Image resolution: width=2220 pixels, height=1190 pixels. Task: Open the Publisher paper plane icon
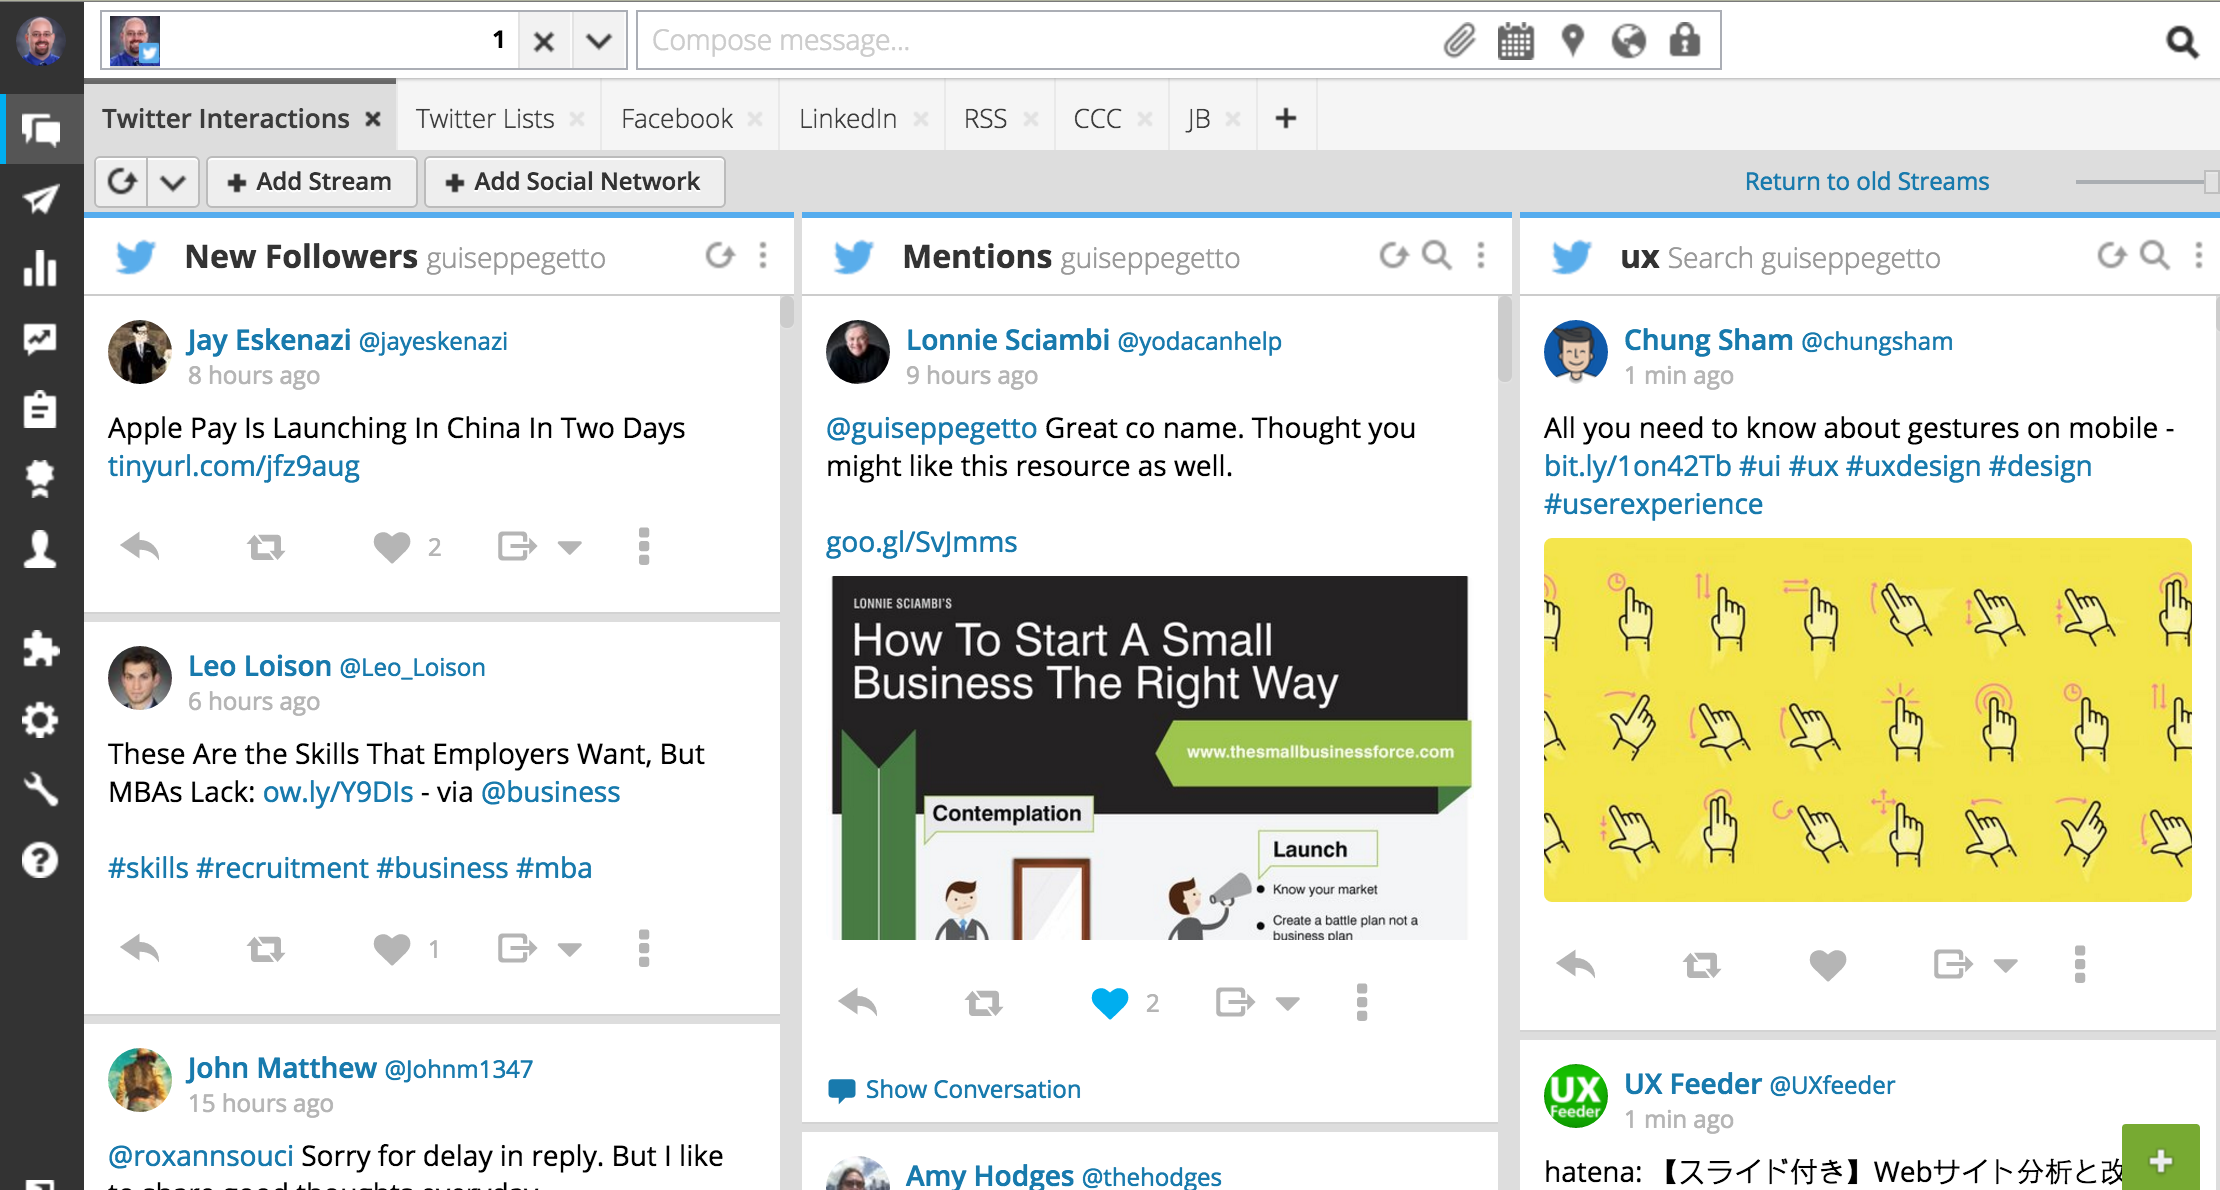(x=41, y=199)
